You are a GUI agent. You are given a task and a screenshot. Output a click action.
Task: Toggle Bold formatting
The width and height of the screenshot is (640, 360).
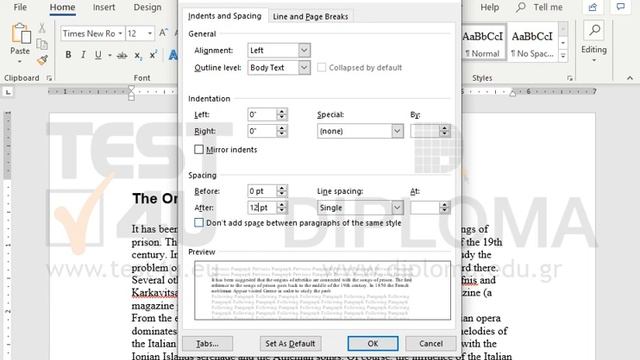(x=68, y=55)
